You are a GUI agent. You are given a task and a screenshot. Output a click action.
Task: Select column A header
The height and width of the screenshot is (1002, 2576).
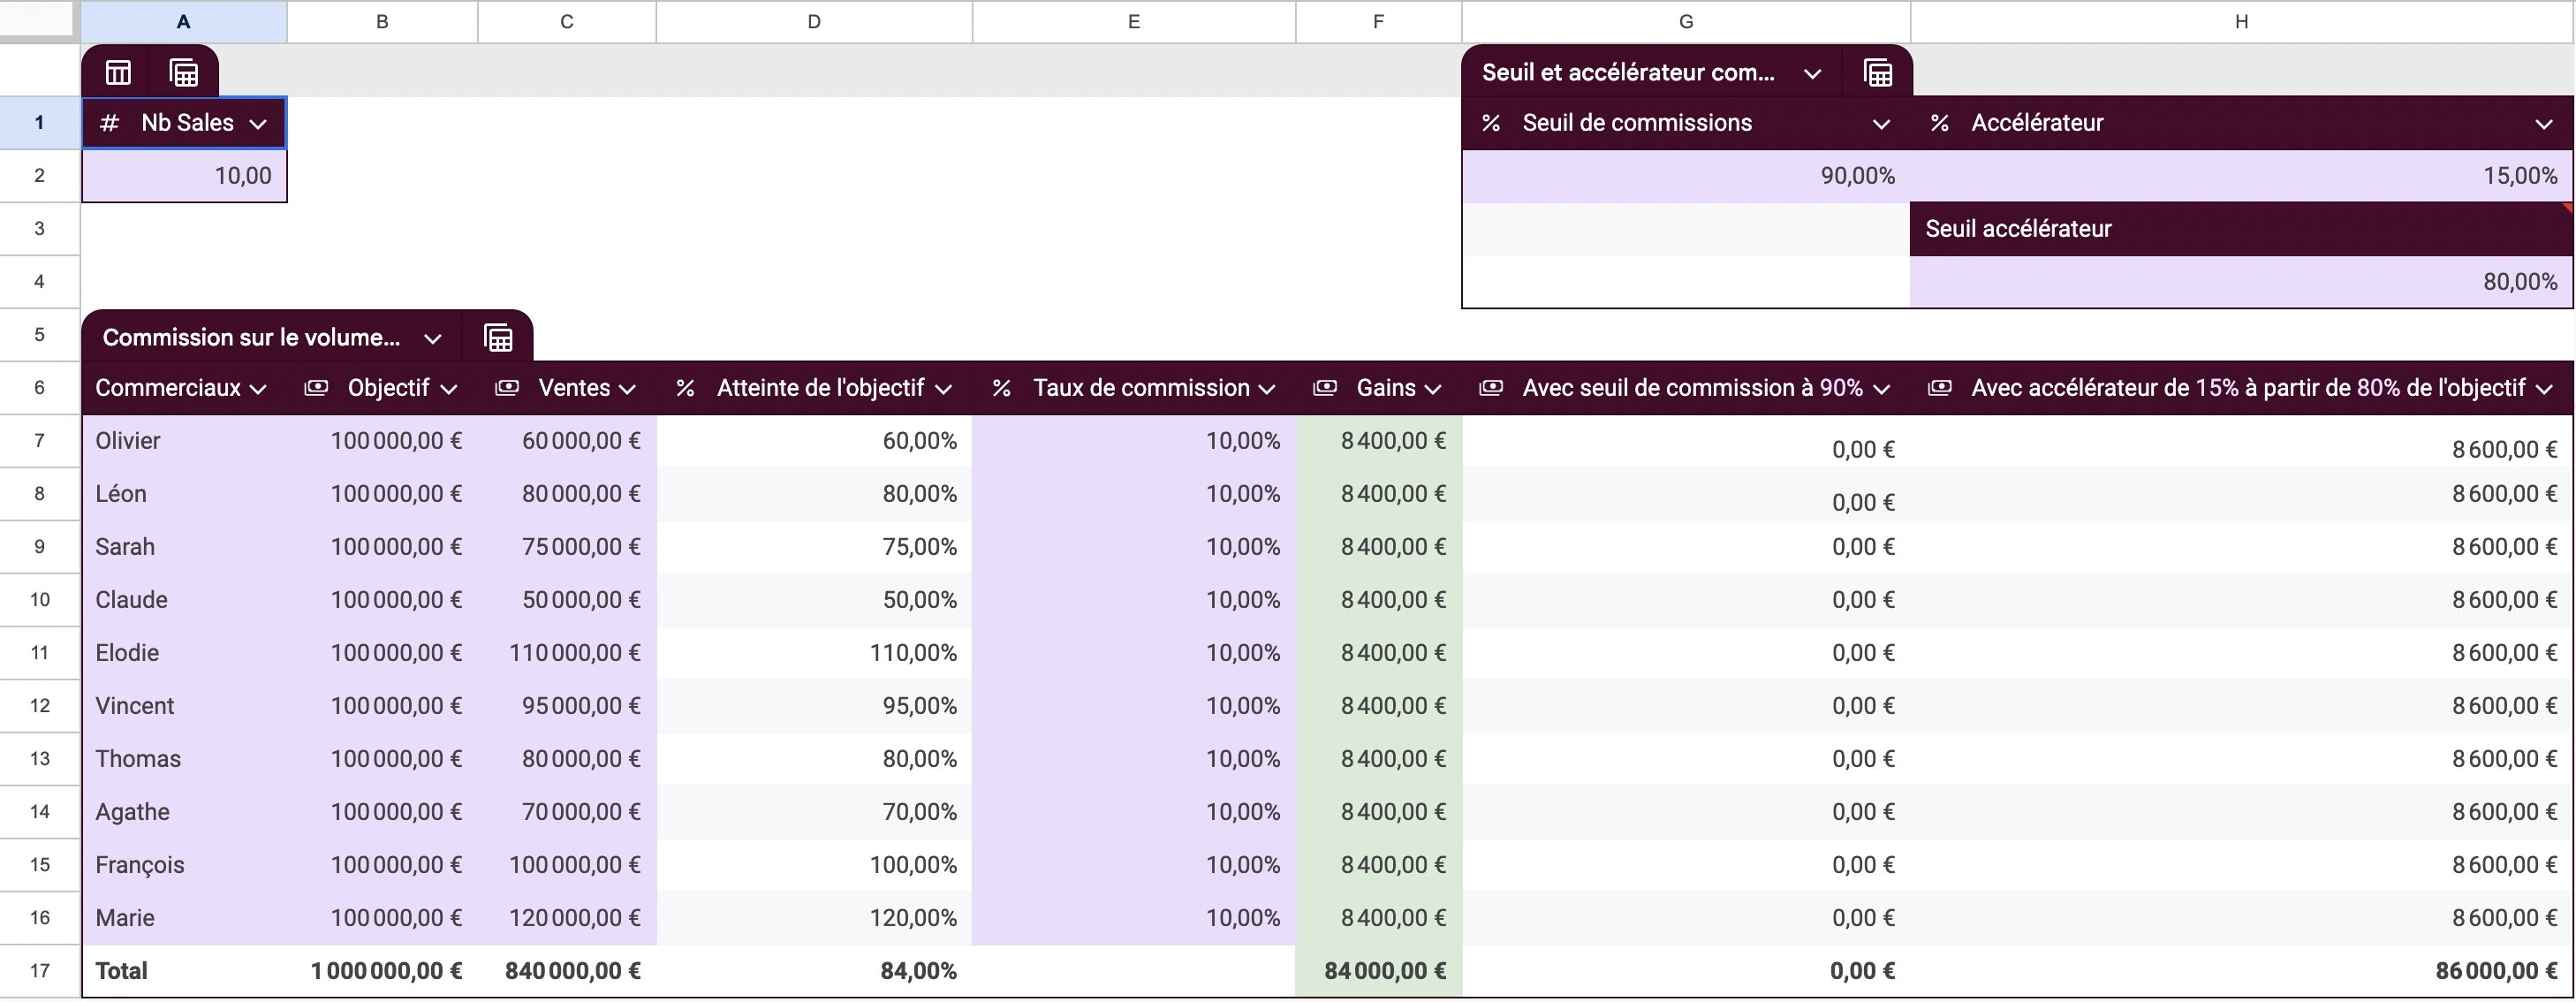click(184, 21)
